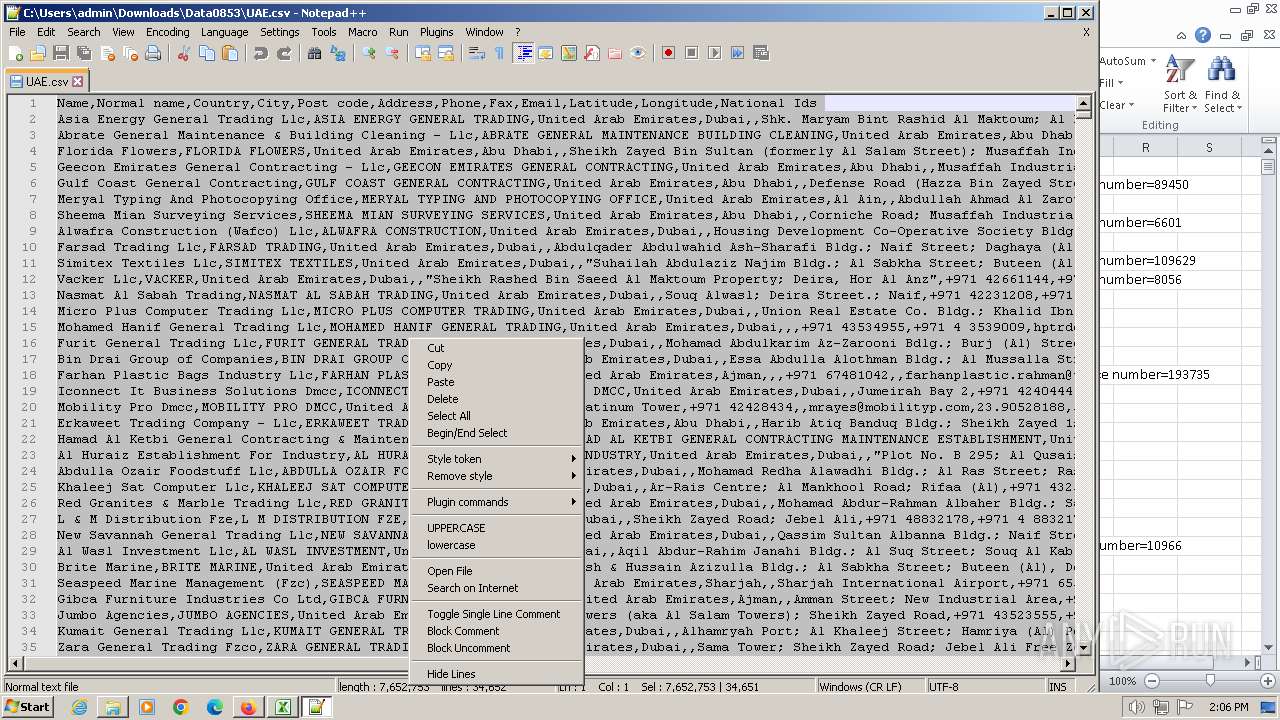
Task: Expand the Style token submenu
Action: (496, 459)
